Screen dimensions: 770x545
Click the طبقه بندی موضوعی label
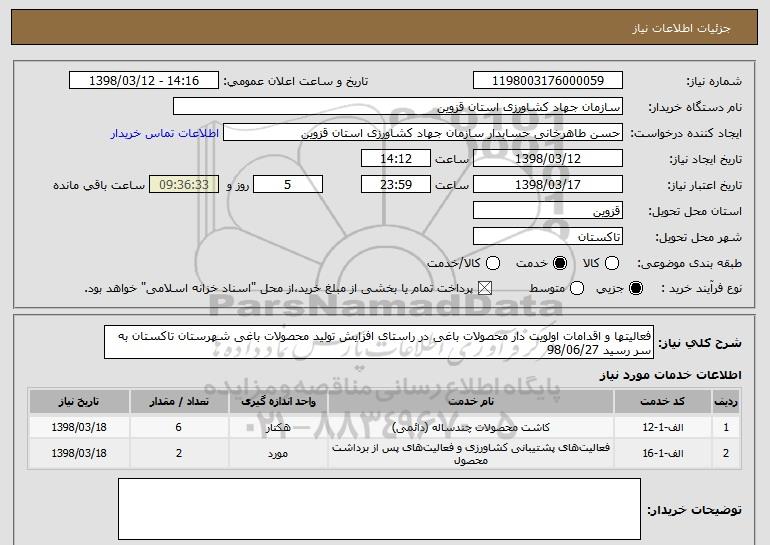pyautogui.click(x=689, y=263)
